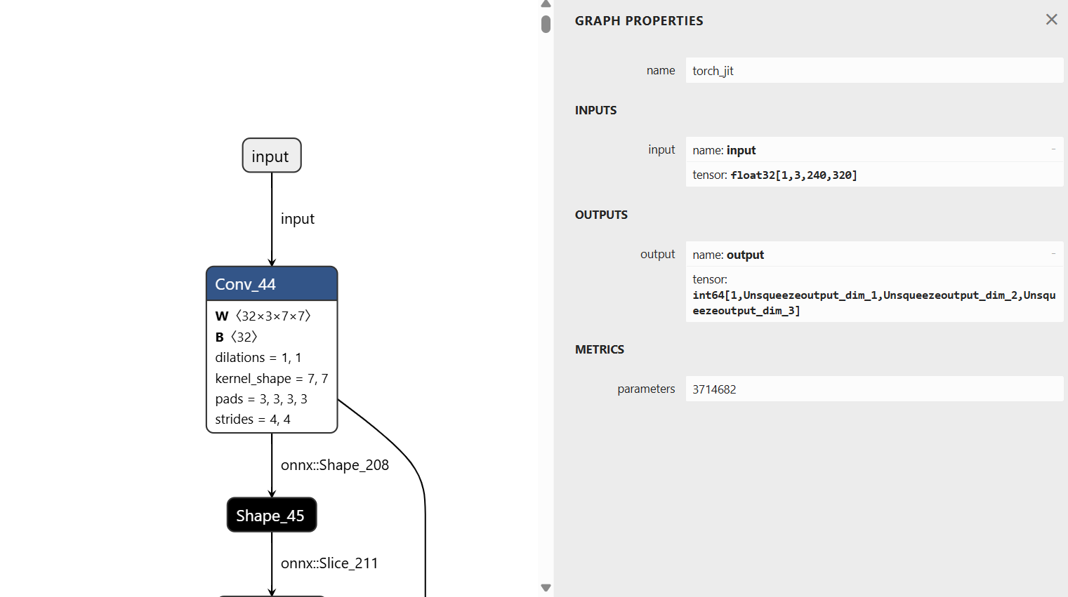Click the kernel_shape attribute row
The width and height of the screenshot is (1068, 597).
pyautogui.click(x=271, y=378)
